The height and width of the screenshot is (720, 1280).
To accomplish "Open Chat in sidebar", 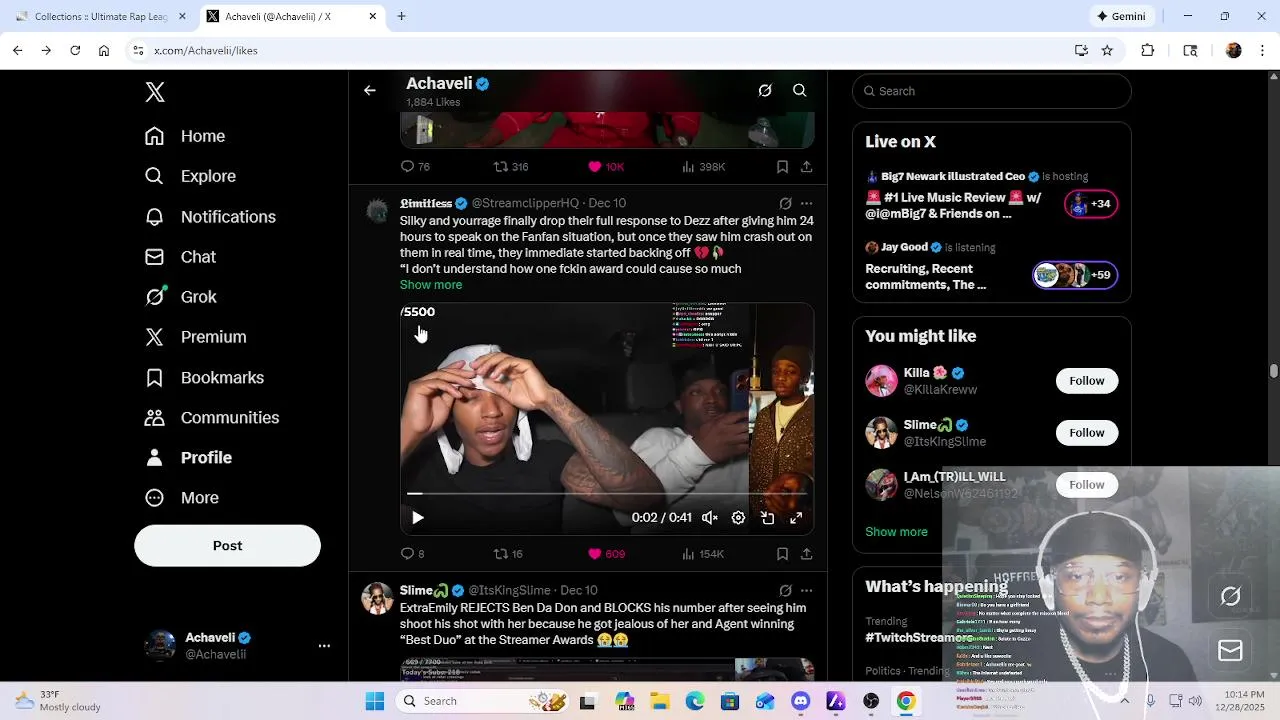I will (180, 257).
